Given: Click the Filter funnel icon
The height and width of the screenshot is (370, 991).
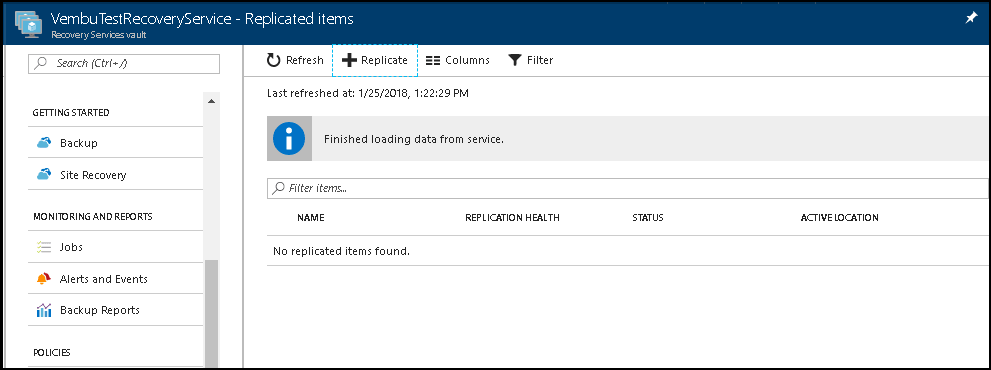Looking at the screenshot, I should [515, 61].
